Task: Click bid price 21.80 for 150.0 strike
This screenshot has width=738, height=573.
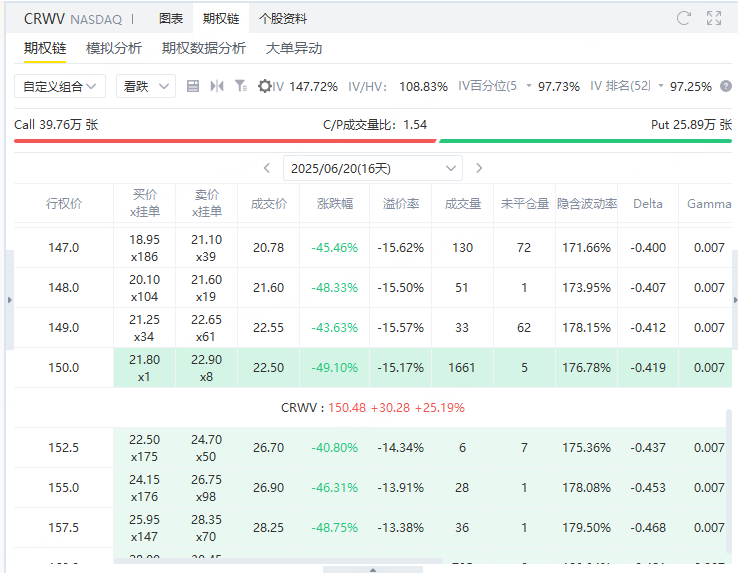Action: (x=144, y=360)
